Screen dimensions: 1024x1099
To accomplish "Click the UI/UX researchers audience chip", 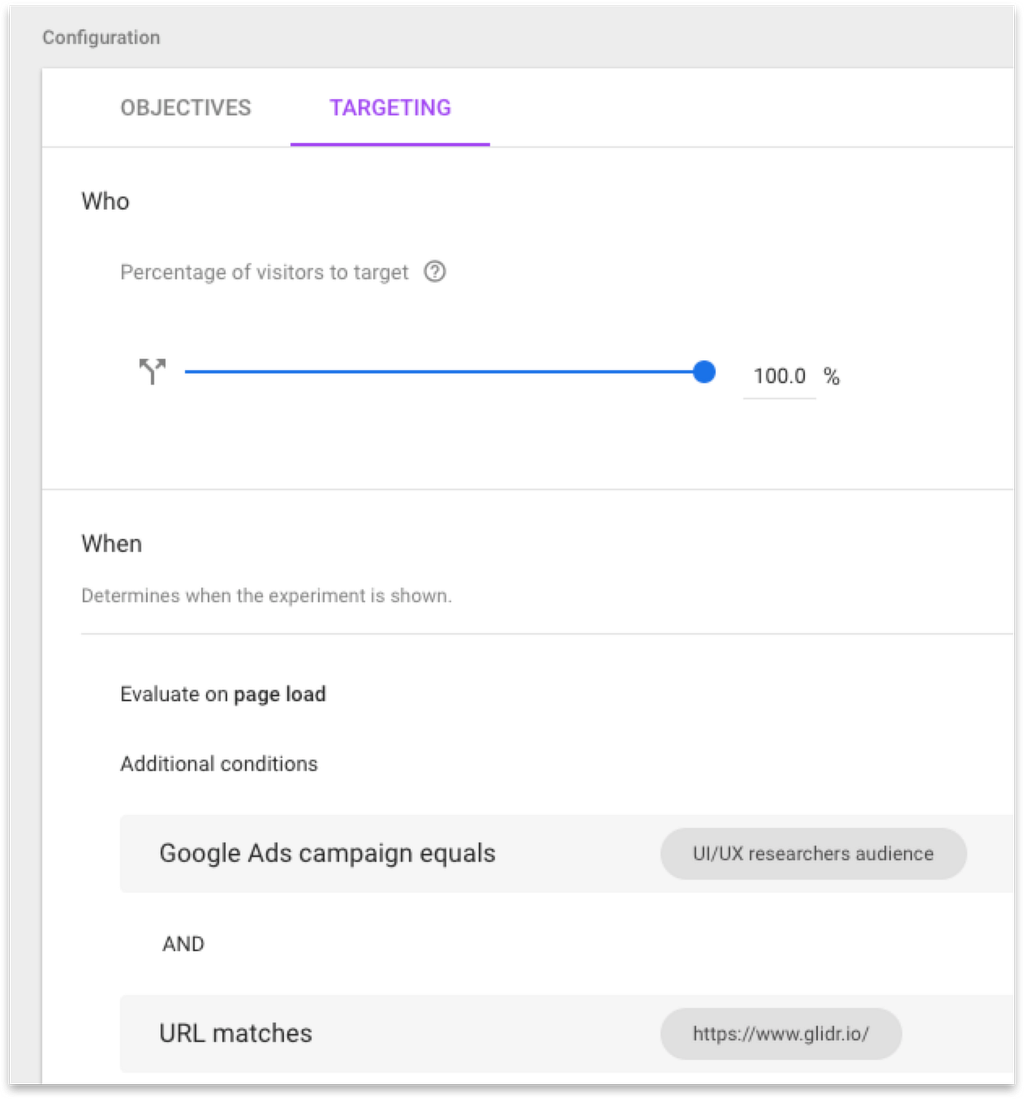I will 813,854.
